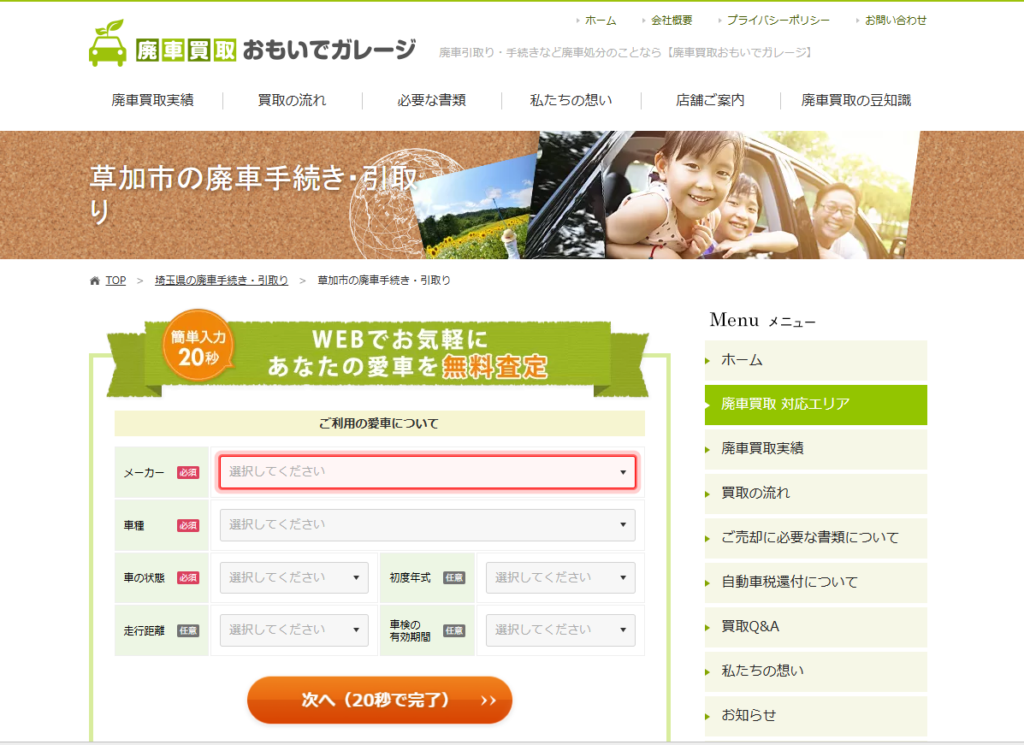Select the 初度年式 dropdown
This screenshot has height=745, width=1024.
(560, 578)
